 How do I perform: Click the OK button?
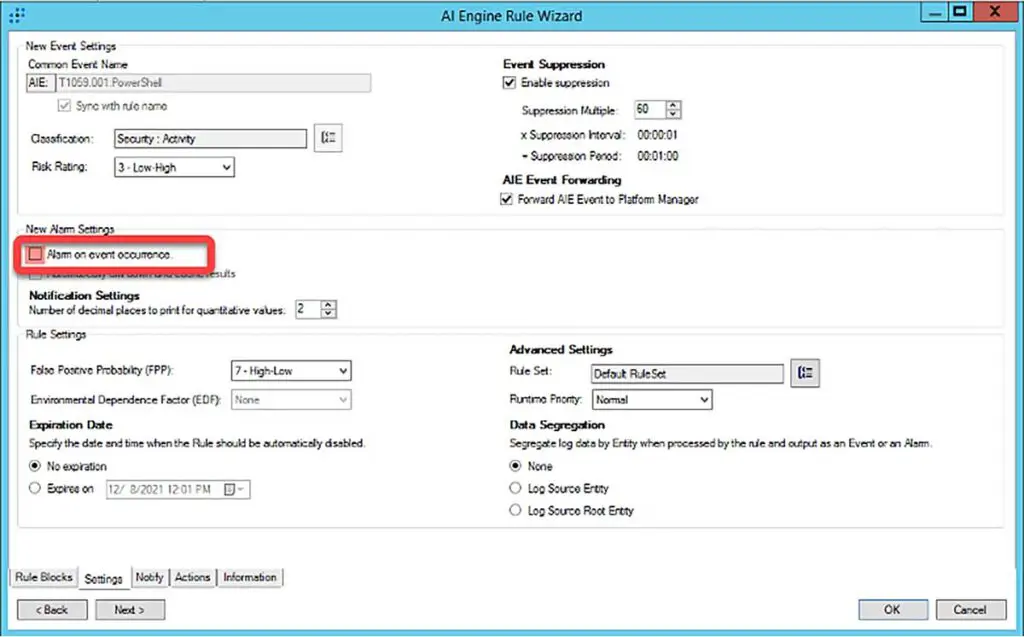(891, 609)
